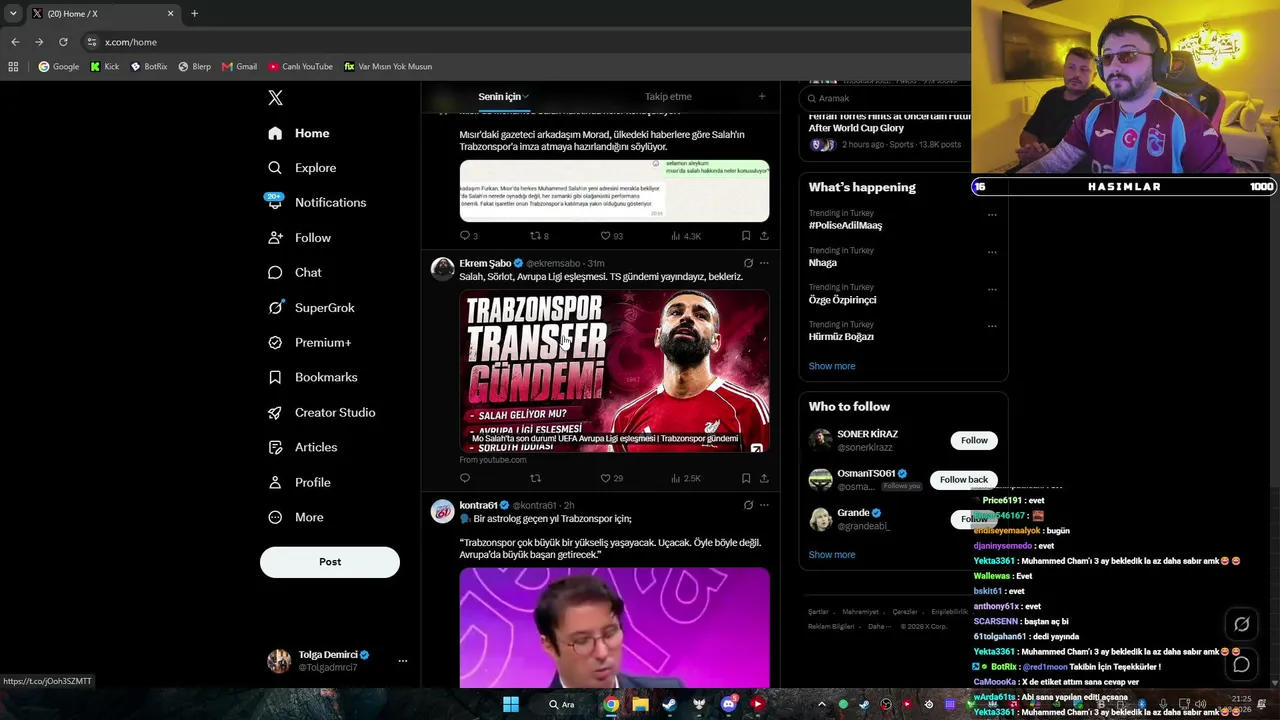Open Ekrem Şabo's profile avatar
This screenshot has height=720, width=1280.
442,269
